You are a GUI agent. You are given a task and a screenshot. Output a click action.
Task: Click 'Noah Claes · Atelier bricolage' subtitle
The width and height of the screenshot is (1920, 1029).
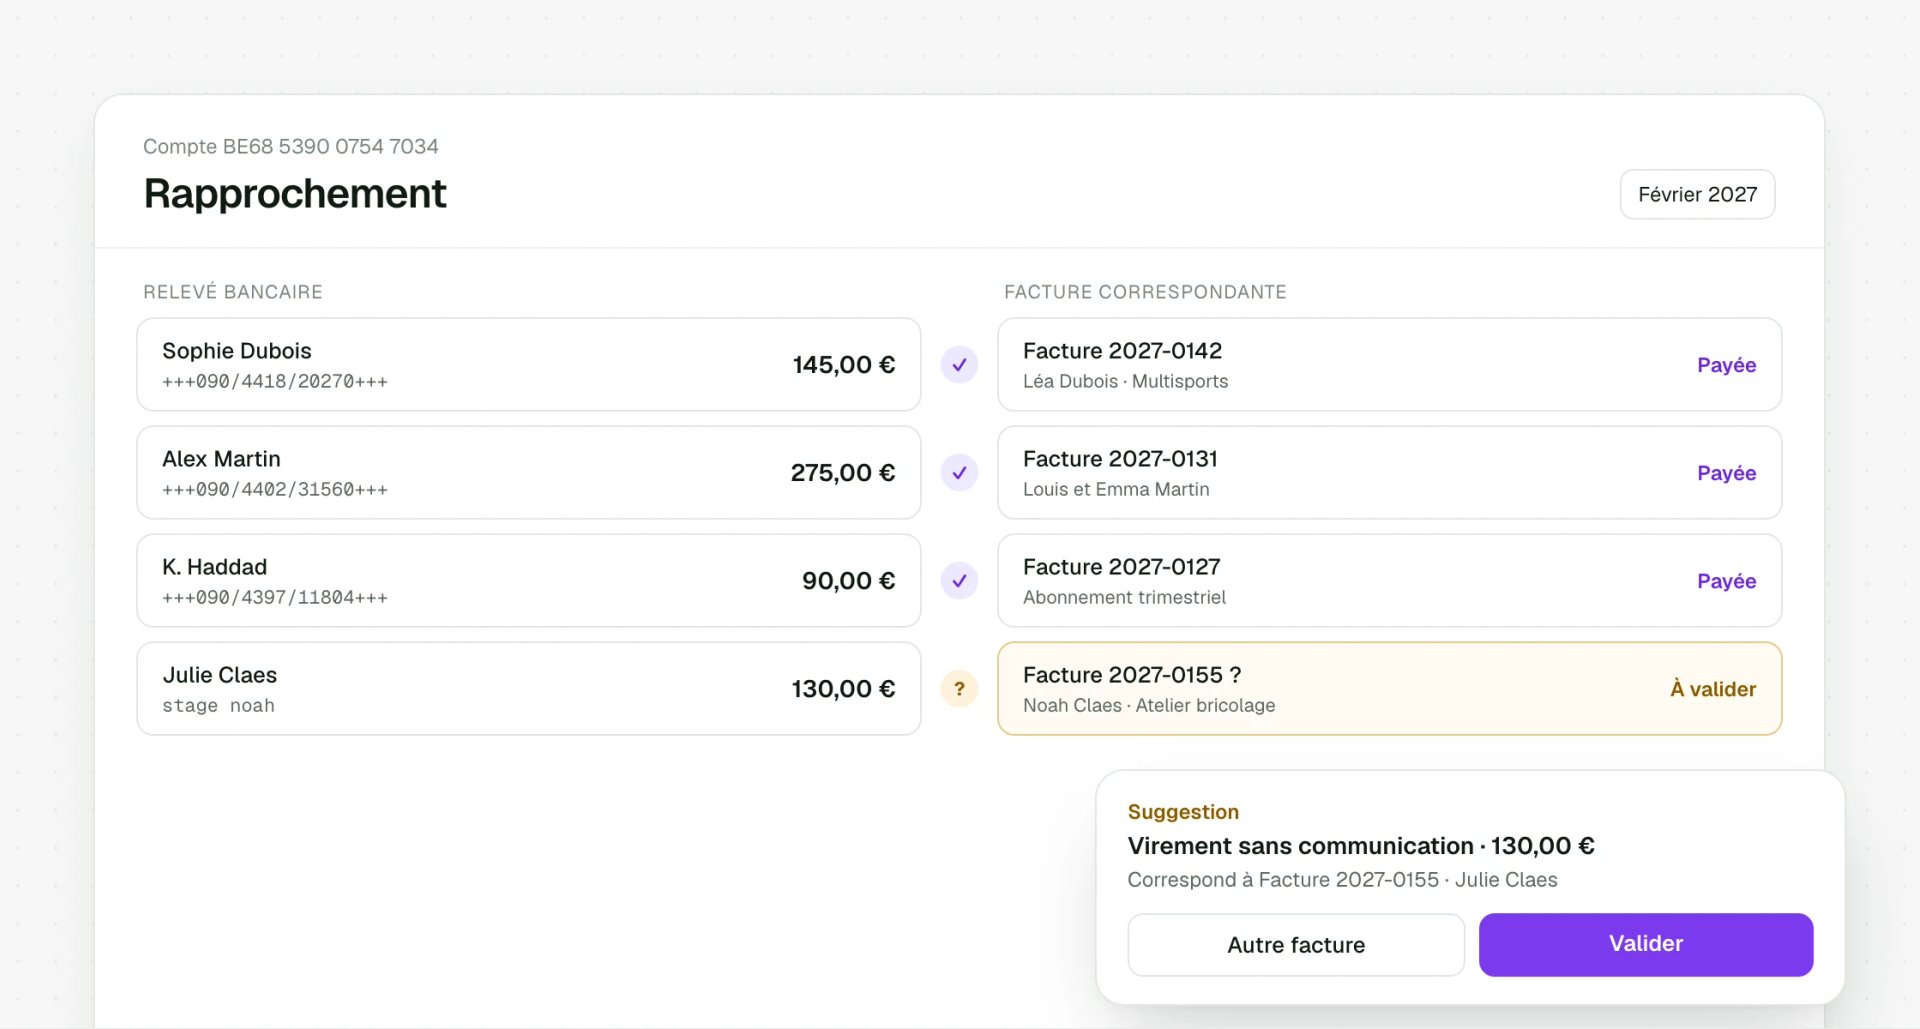coord(1149,705)
